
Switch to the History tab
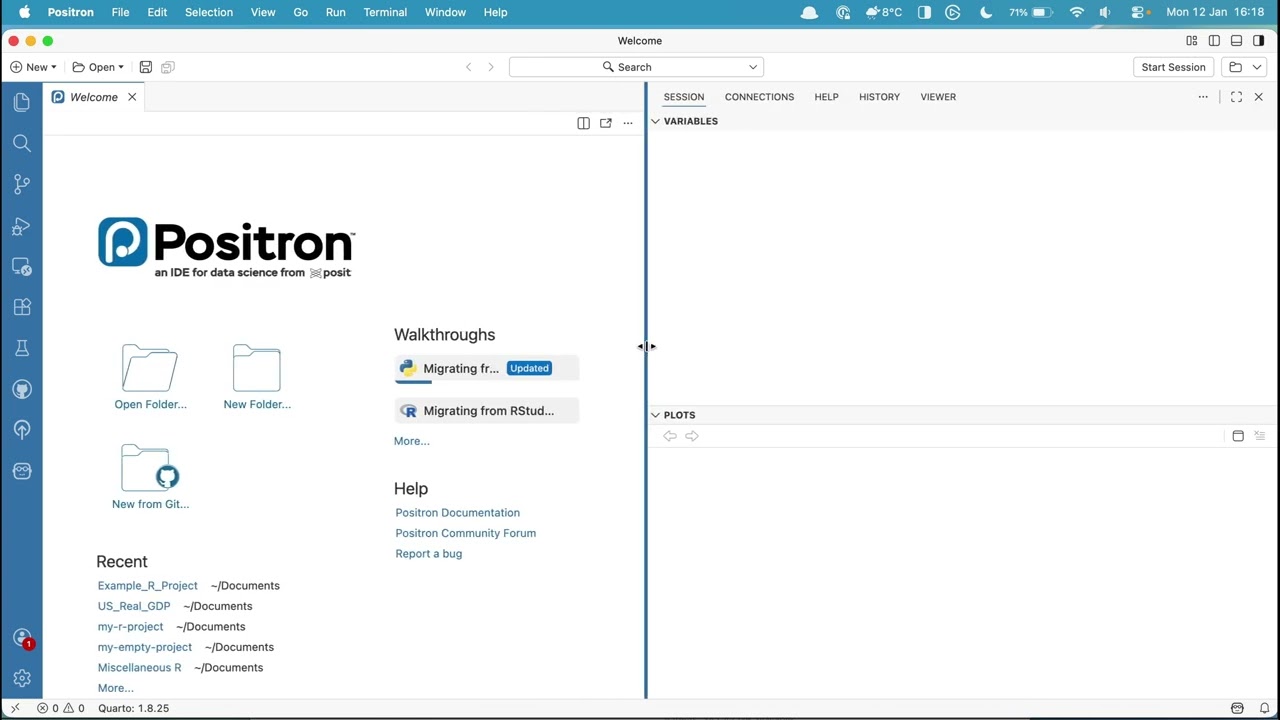pyautogui.click(x=879, y=97)
